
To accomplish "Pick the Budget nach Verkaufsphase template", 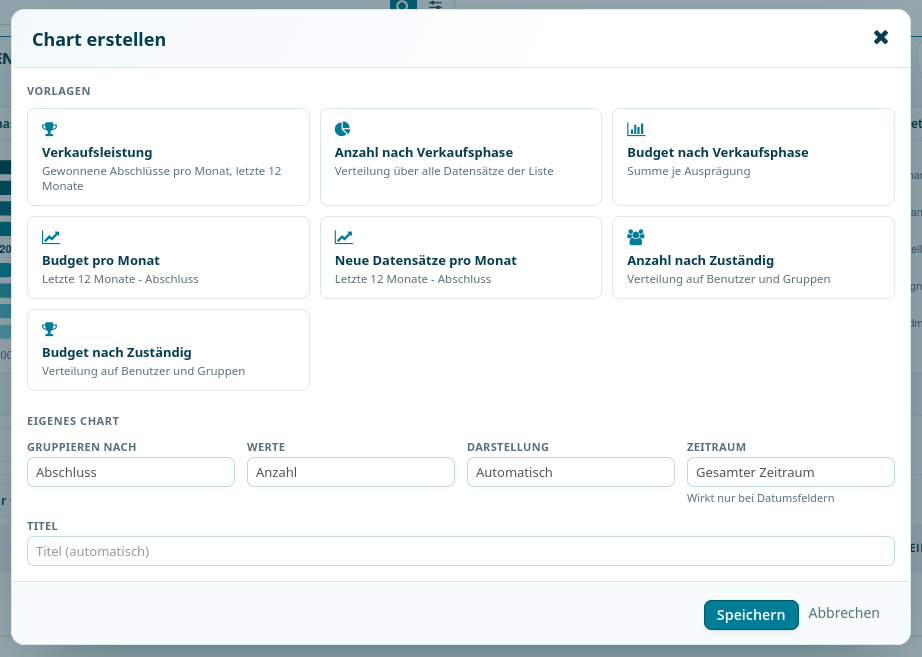I will pyautogui.click(x=753, y=157).
